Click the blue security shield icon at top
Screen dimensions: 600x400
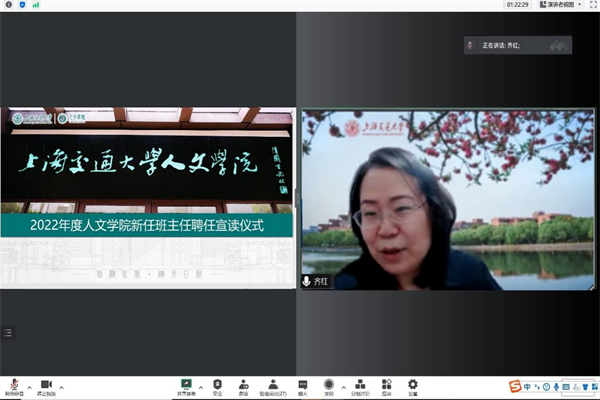coord(22,5)
